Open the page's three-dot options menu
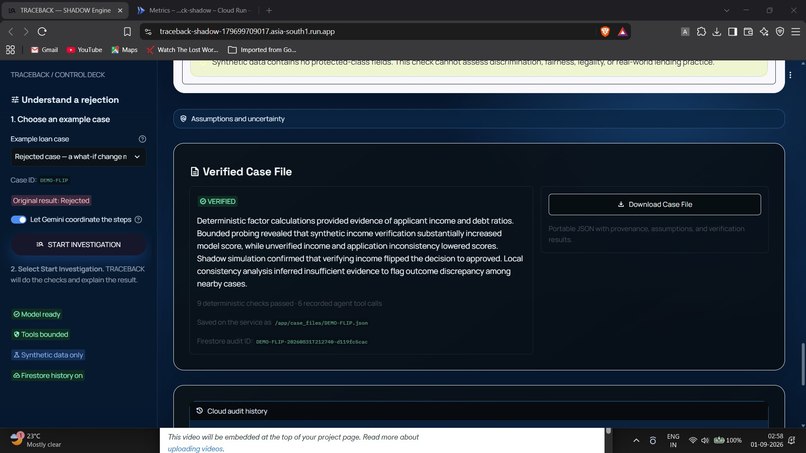The image size is (806, 453). 790,75
